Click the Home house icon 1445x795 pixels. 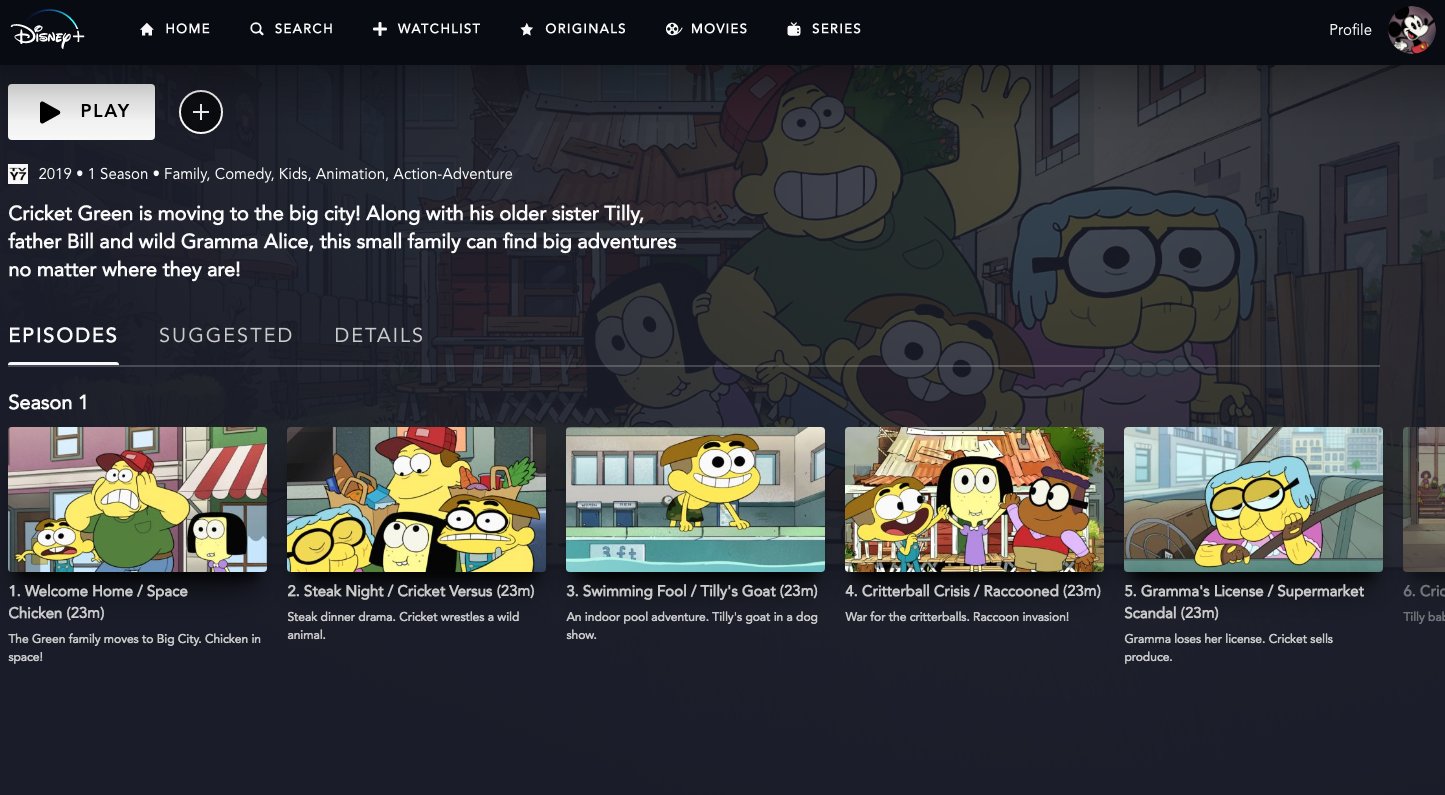(x=147, y=30)
